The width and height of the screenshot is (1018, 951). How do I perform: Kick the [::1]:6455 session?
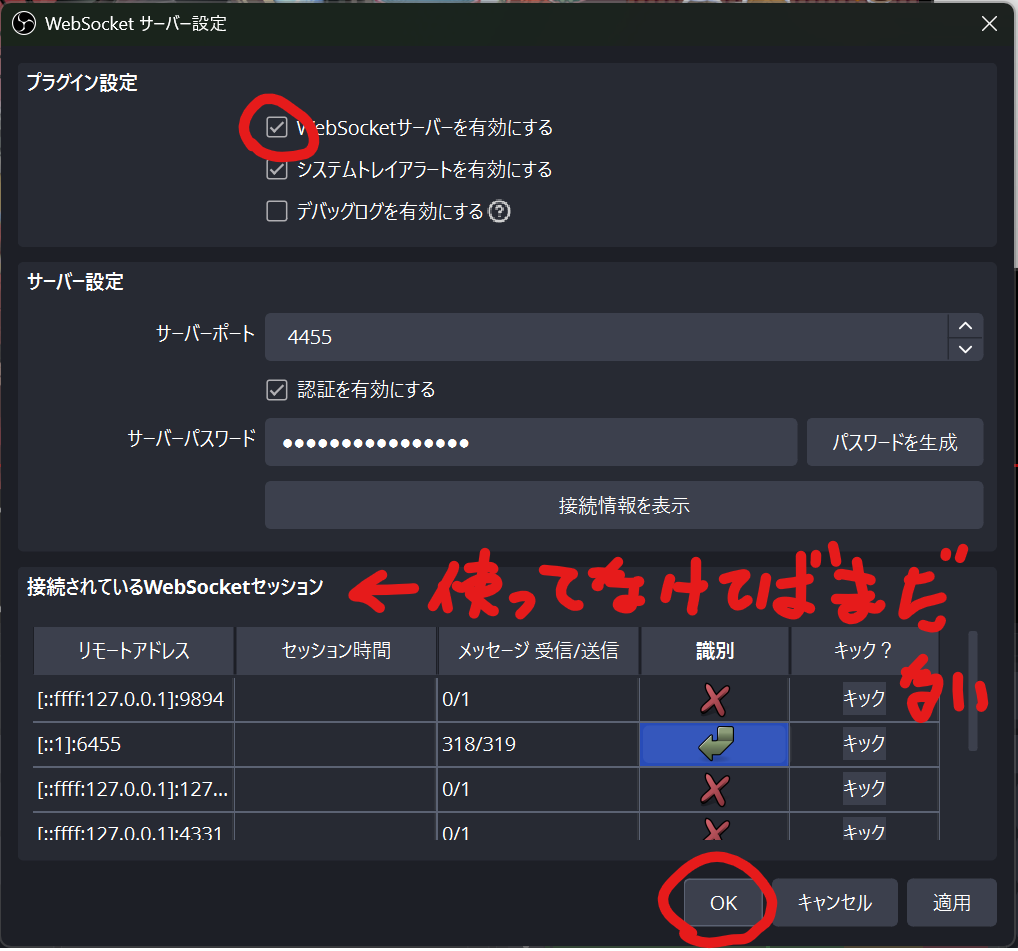tap(864, 743)
